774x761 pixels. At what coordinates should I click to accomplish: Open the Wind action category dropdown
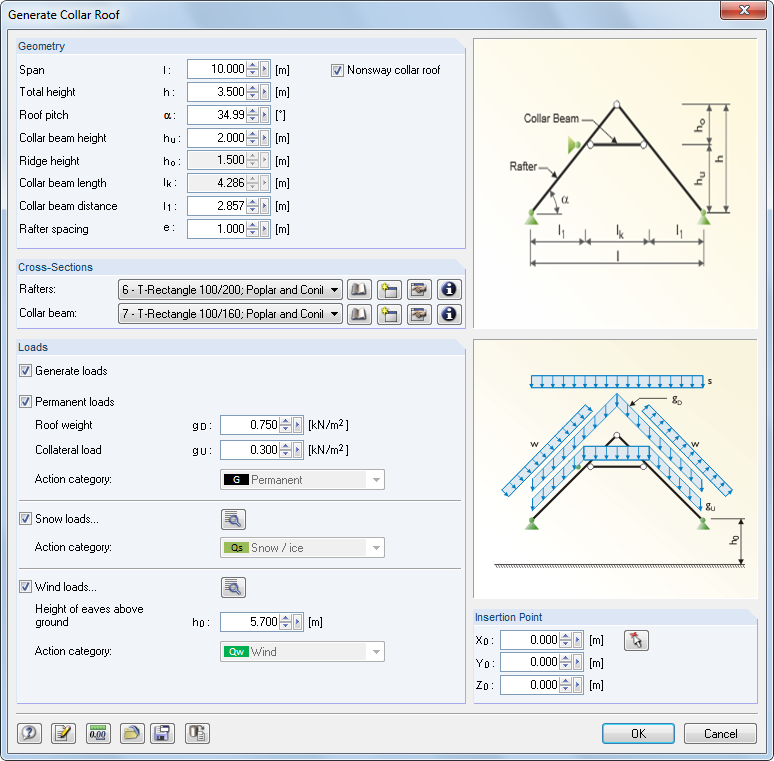tap(376, 652)
